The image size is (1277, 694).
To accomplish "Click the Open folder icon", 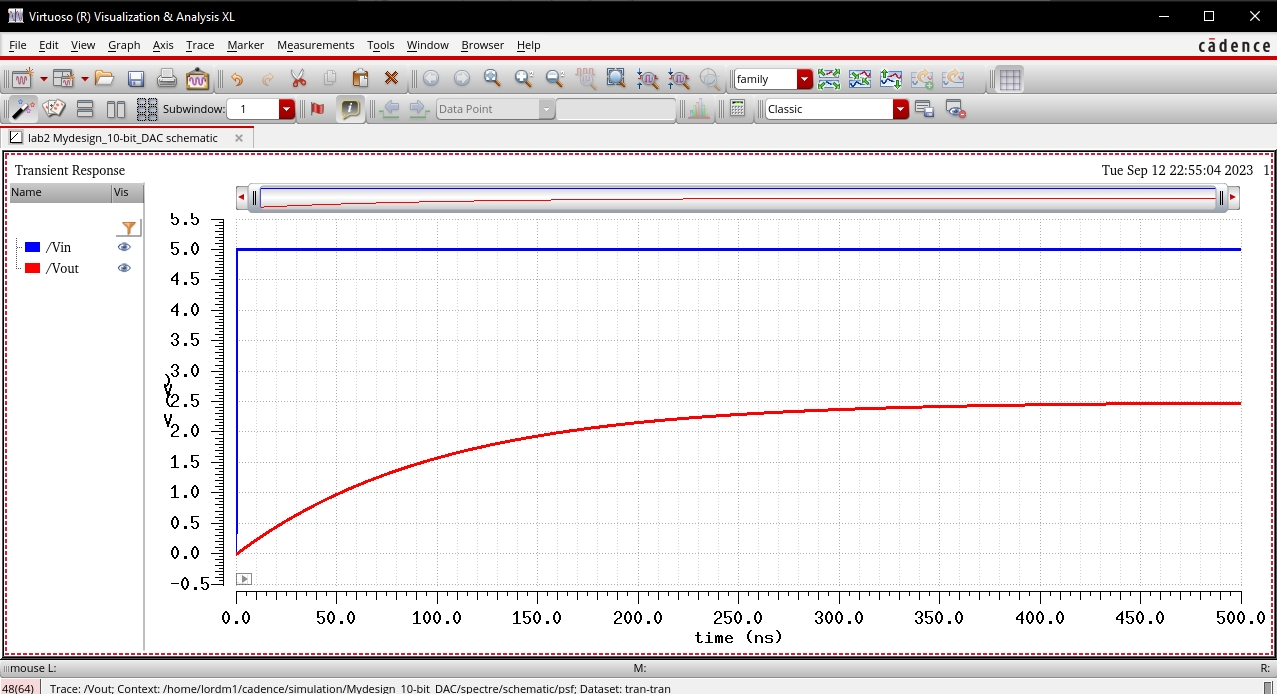I will (x=104, y=79).
